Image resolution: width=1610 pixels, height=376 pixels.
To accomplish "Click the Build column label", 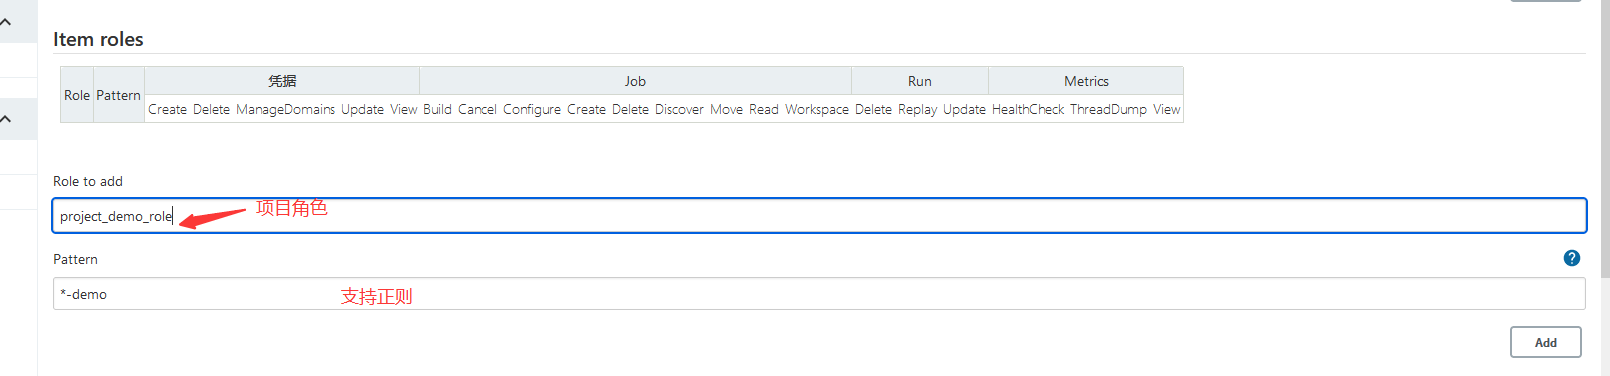I will (x=437, y=109).
